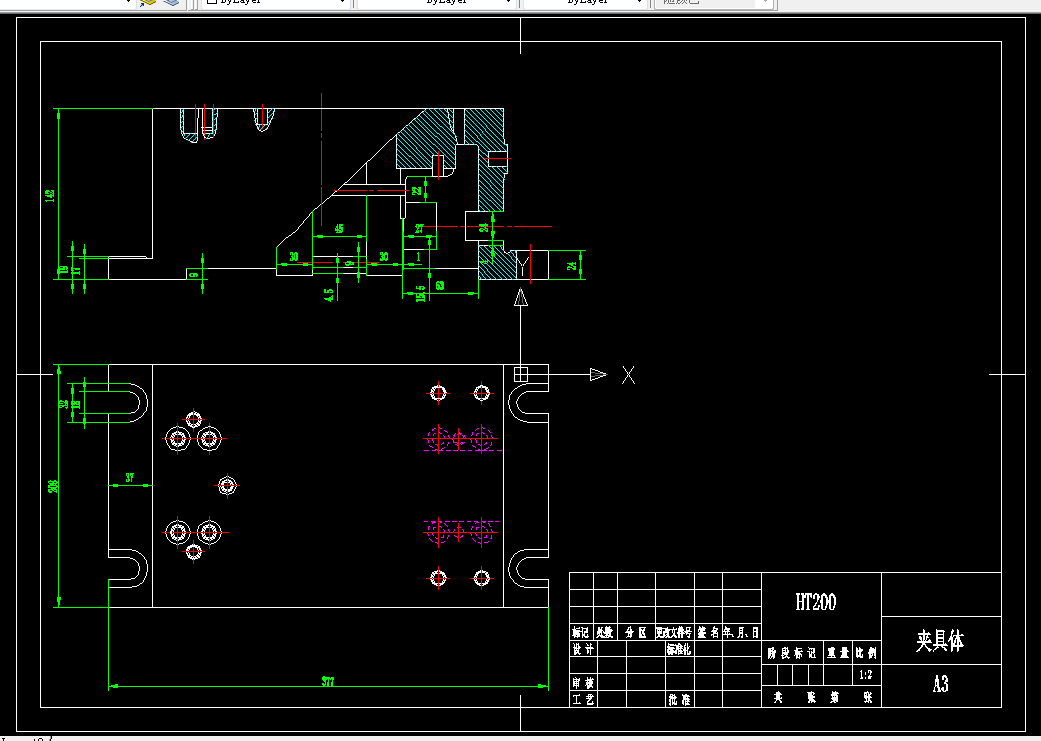The width and height of the screenshot is (1041, 741).
Task: Select the 4.5 dimension text
Action: (329, 295)
